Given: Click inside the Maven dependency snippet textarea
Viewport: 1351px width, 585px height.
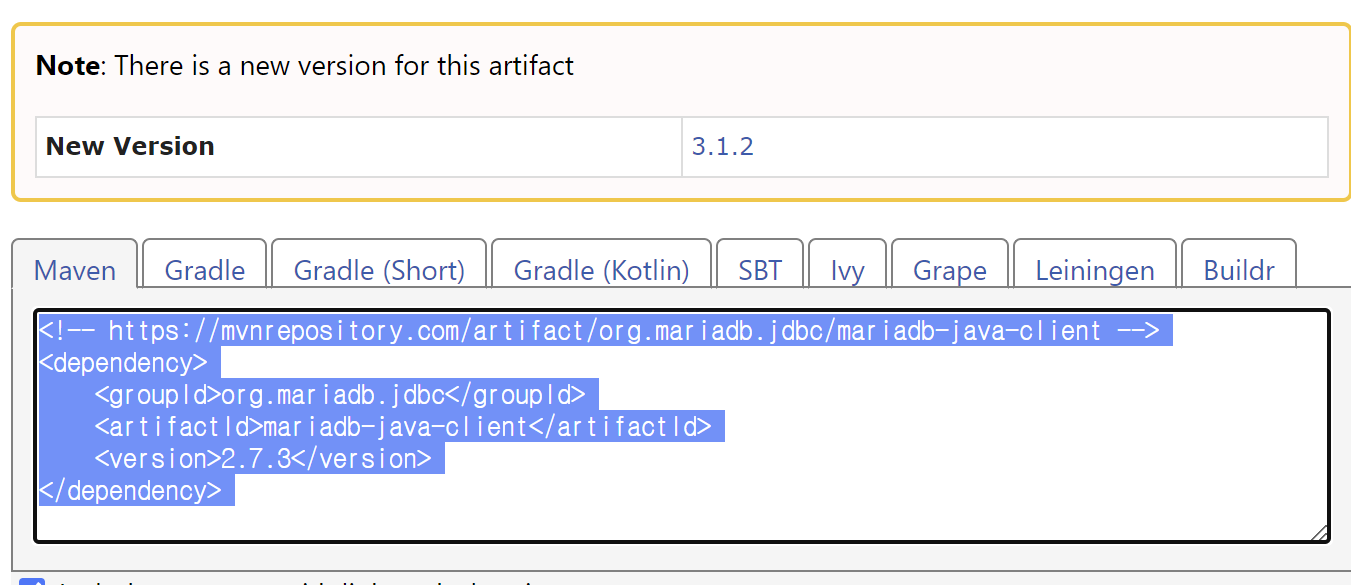Looking at the screenshot, I should 682,426.
